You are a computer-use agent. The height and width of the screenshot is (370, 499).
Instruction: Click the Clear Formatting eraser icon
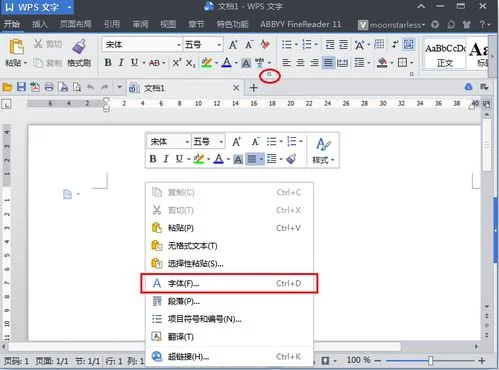pyautogui.click(x=265, y=45)
